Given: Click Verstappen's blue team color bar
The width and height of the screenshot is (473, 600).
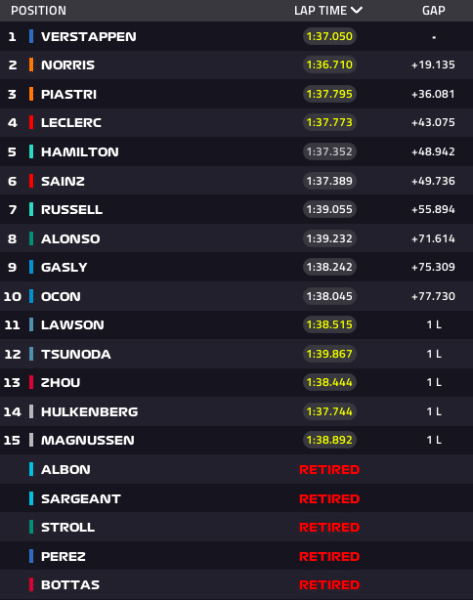Looking at the screenshot, I should pyautogui.click(x=31, y=36).
